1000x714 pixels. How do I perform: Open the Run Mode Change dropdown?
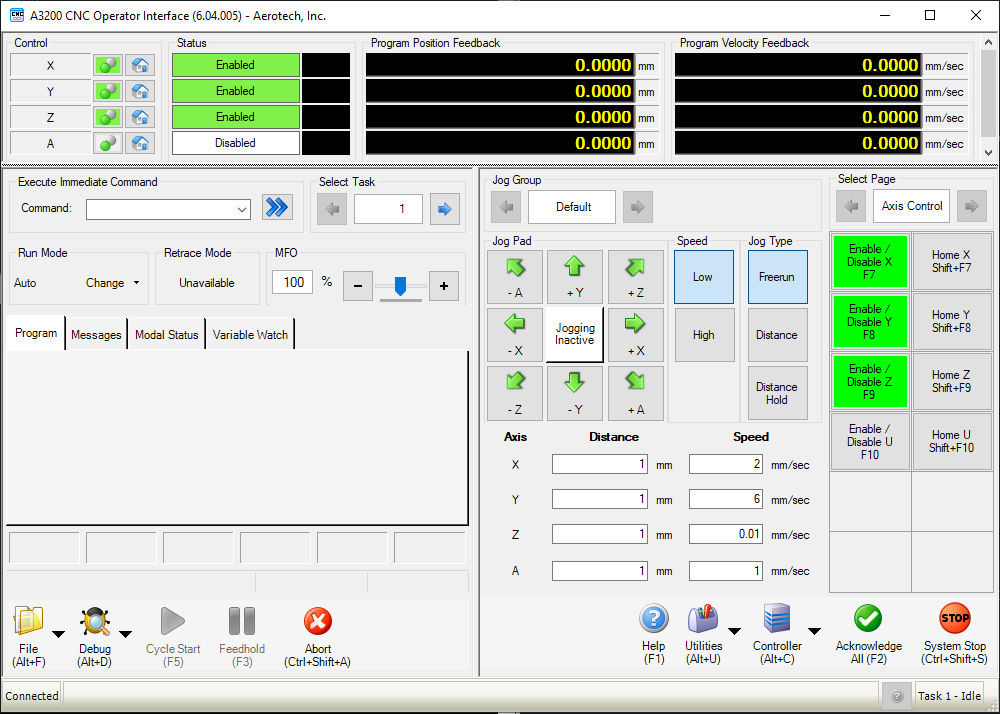[112, 282]
